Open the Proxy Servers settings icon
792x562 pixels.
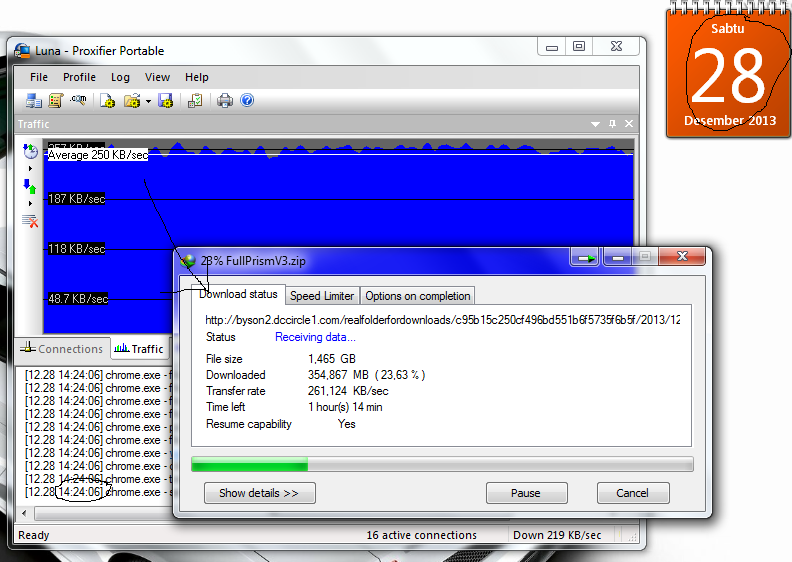click(34, 100)
